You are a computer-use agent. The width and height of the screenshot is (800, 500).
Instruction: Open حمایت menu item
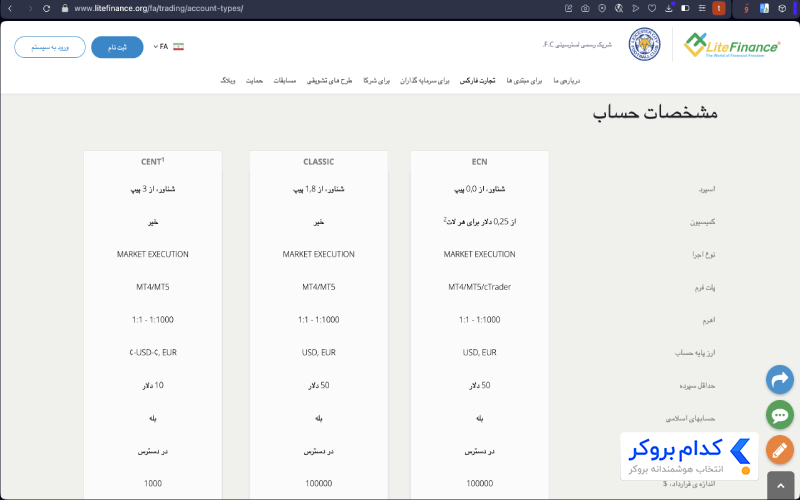(x=255, y=81)
